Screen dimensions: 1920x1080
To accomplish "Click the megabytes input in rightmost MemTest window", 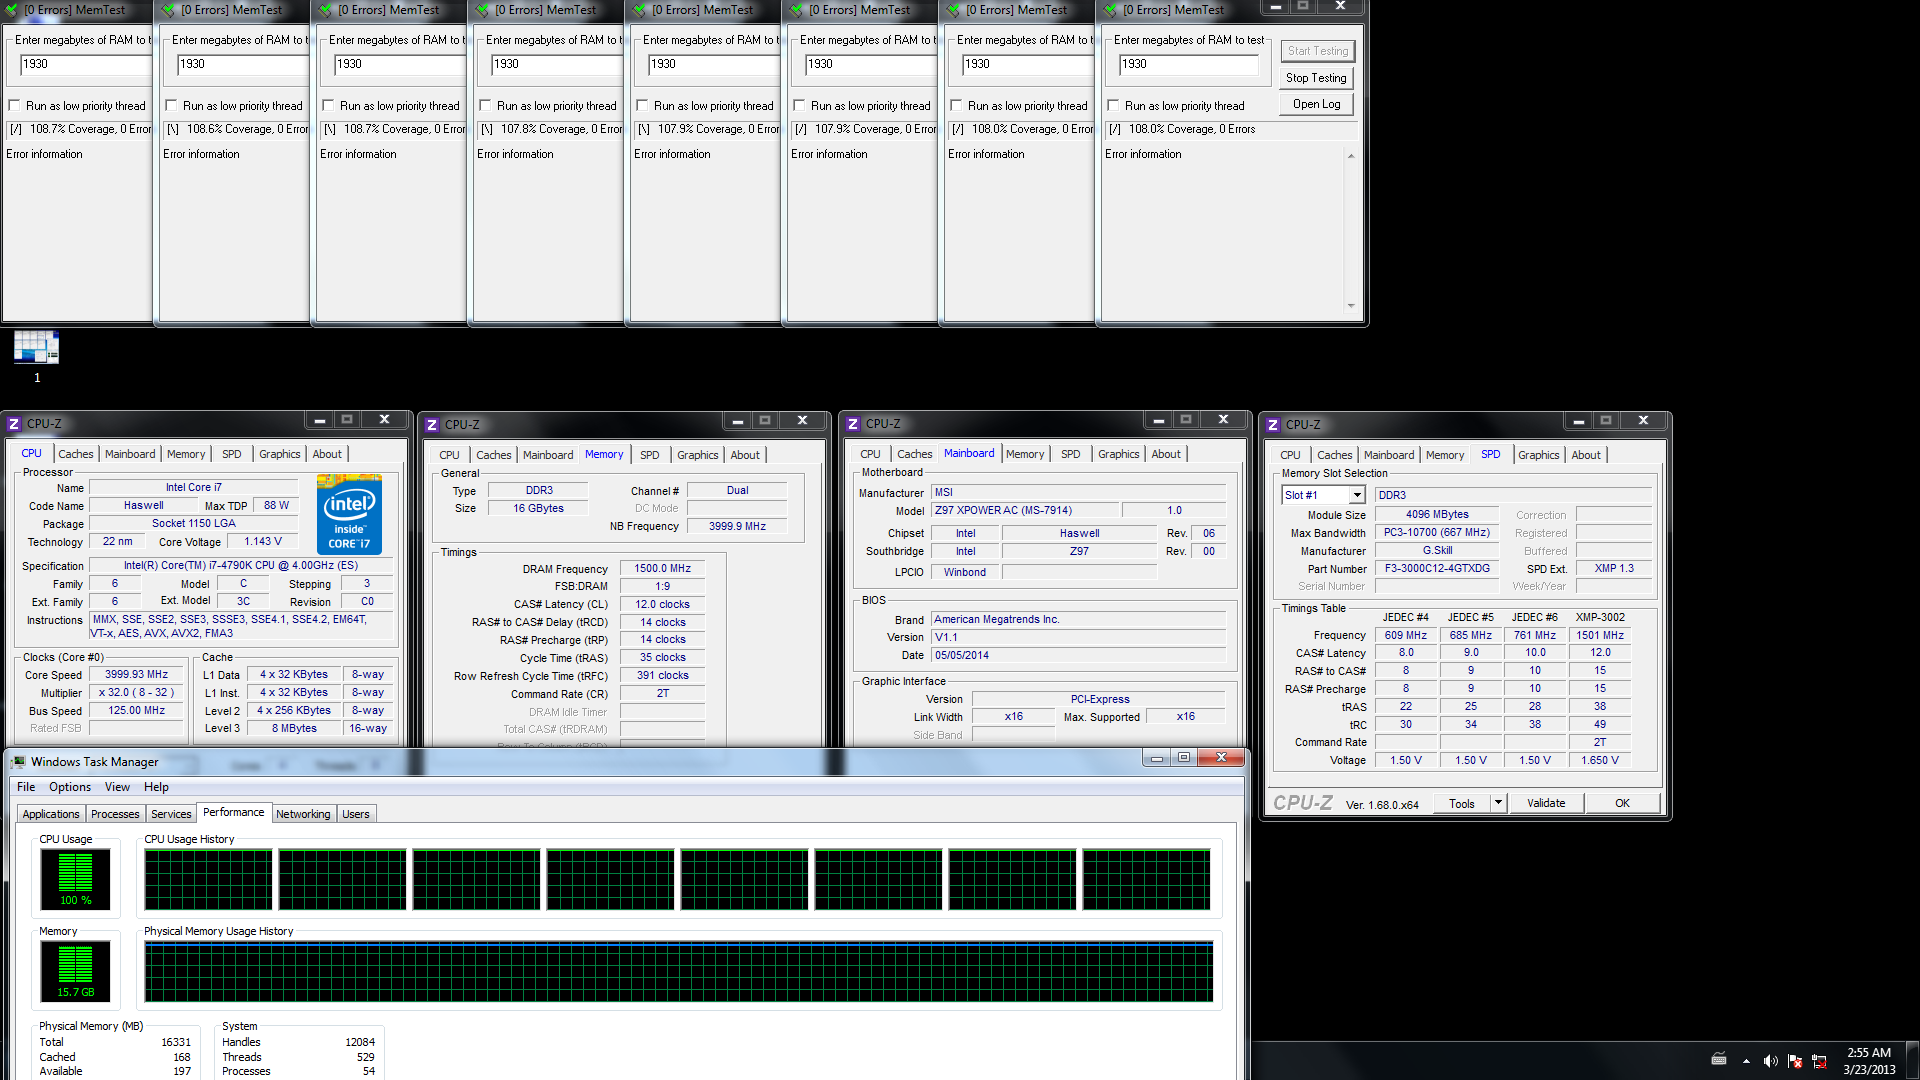I will pyautogui.click(x=1188, y=64).
